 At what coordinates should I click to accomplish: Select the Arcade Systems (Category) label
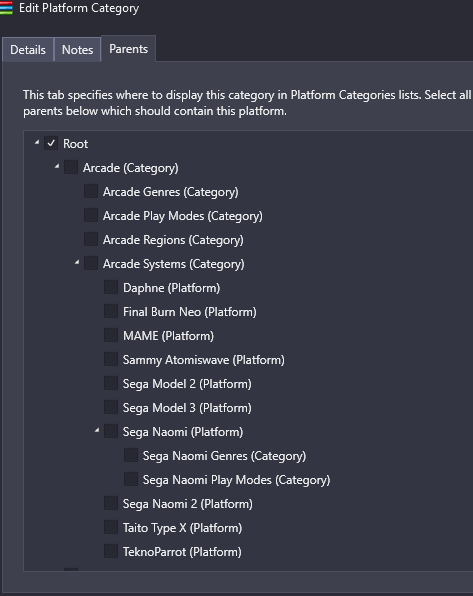[174, 264]
